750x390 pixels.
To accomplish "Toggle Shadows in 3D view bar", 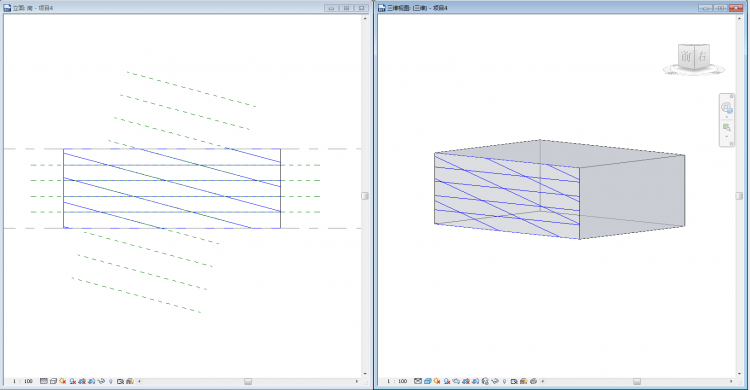I will point(447,381).
